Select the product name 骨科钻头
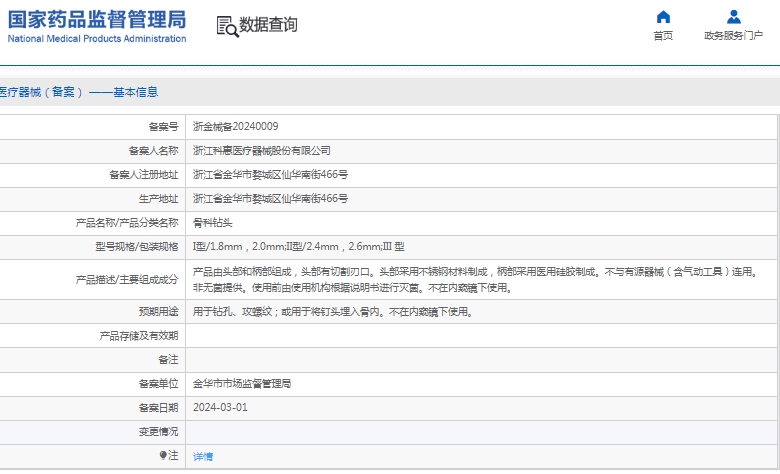780x474 pixels. click(212, 222)
